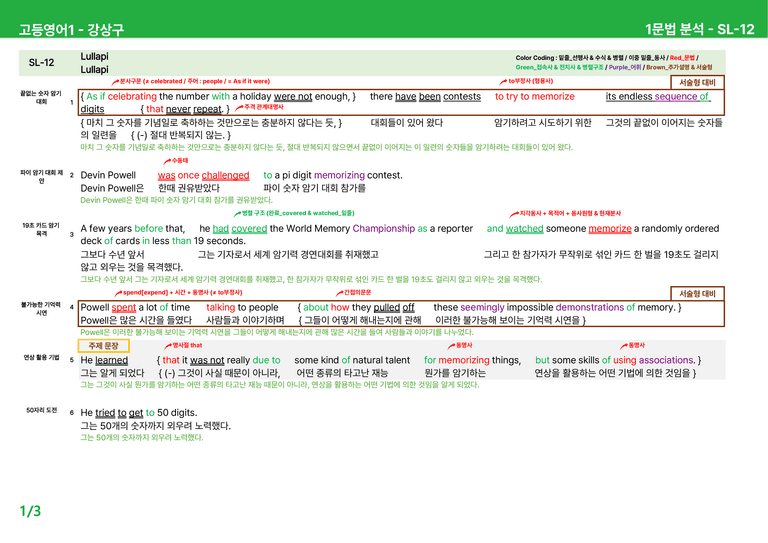Click the 서술형 대비 box above sentence 1
This screenshot has height=543, width=768.
click(697, 82)
